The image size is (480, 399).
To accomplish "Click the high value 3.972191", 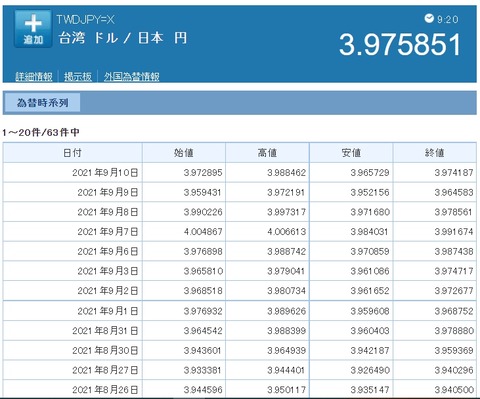I will point(286,192).
